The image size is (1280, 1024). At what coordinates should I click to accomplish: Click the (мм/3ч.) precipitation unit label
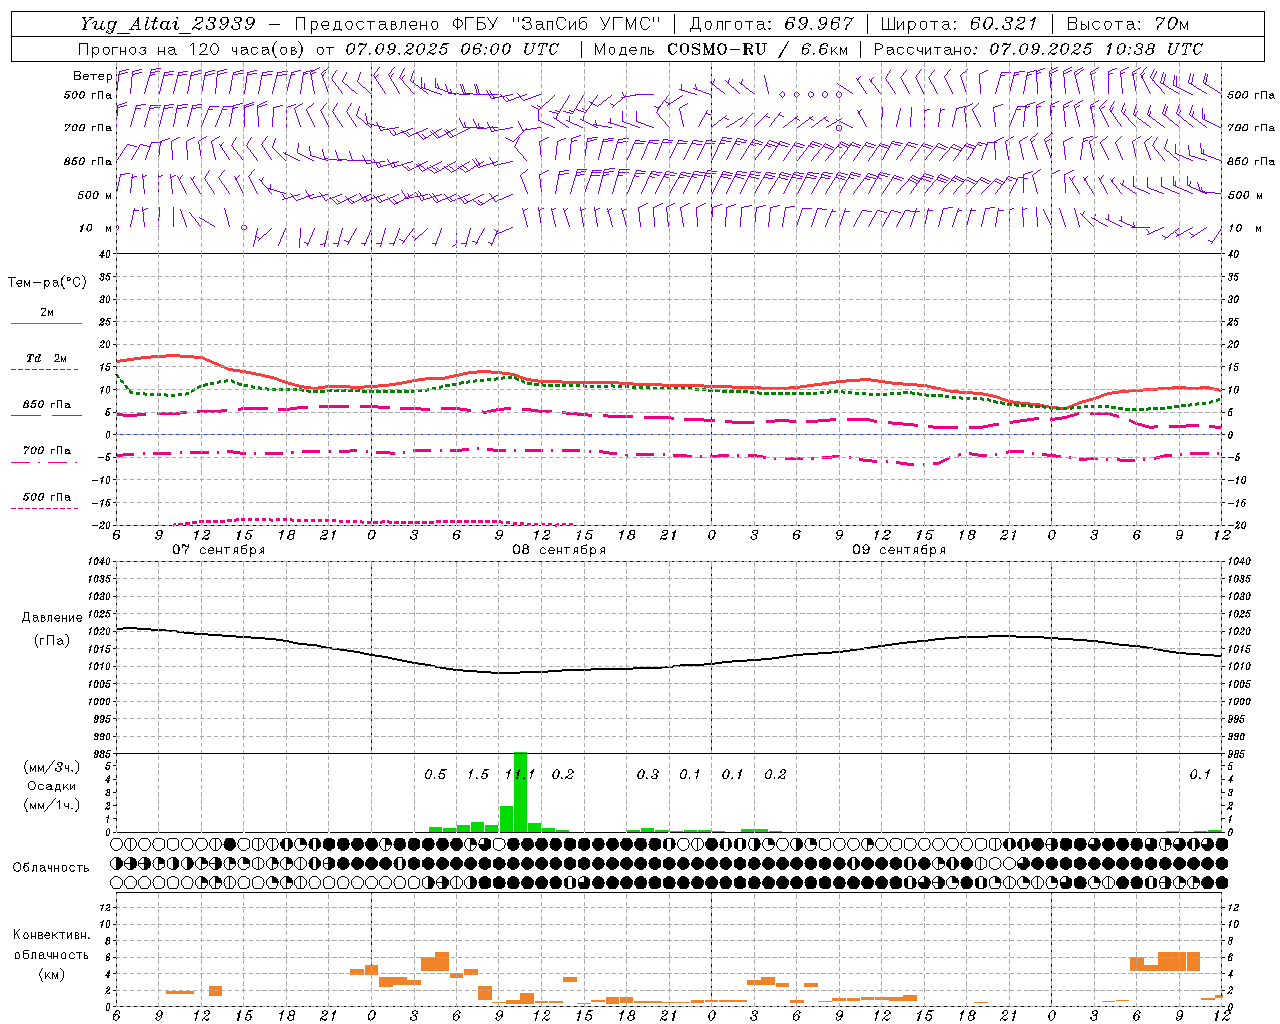point(51,767)
